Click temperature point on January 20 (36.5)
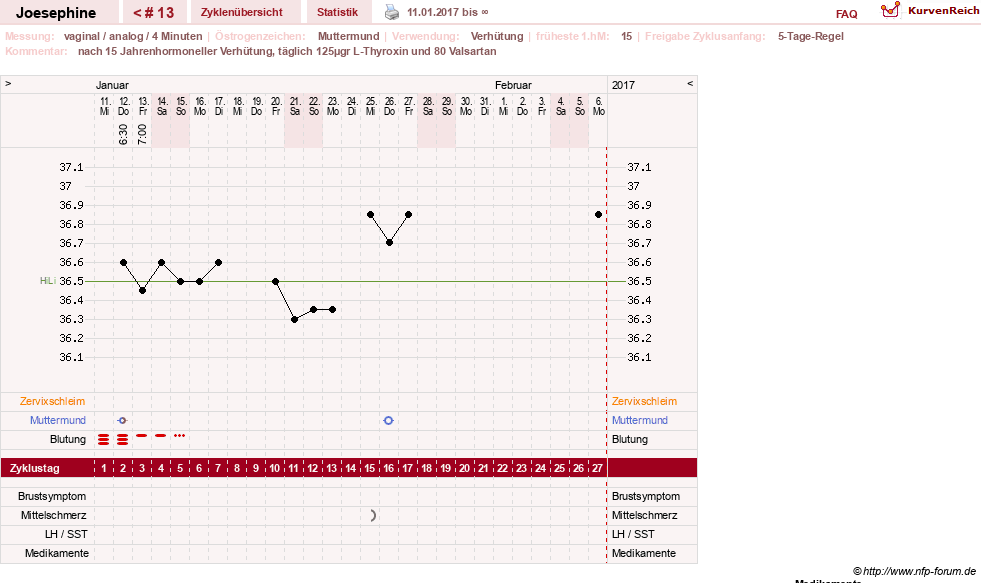 (275, 281)
